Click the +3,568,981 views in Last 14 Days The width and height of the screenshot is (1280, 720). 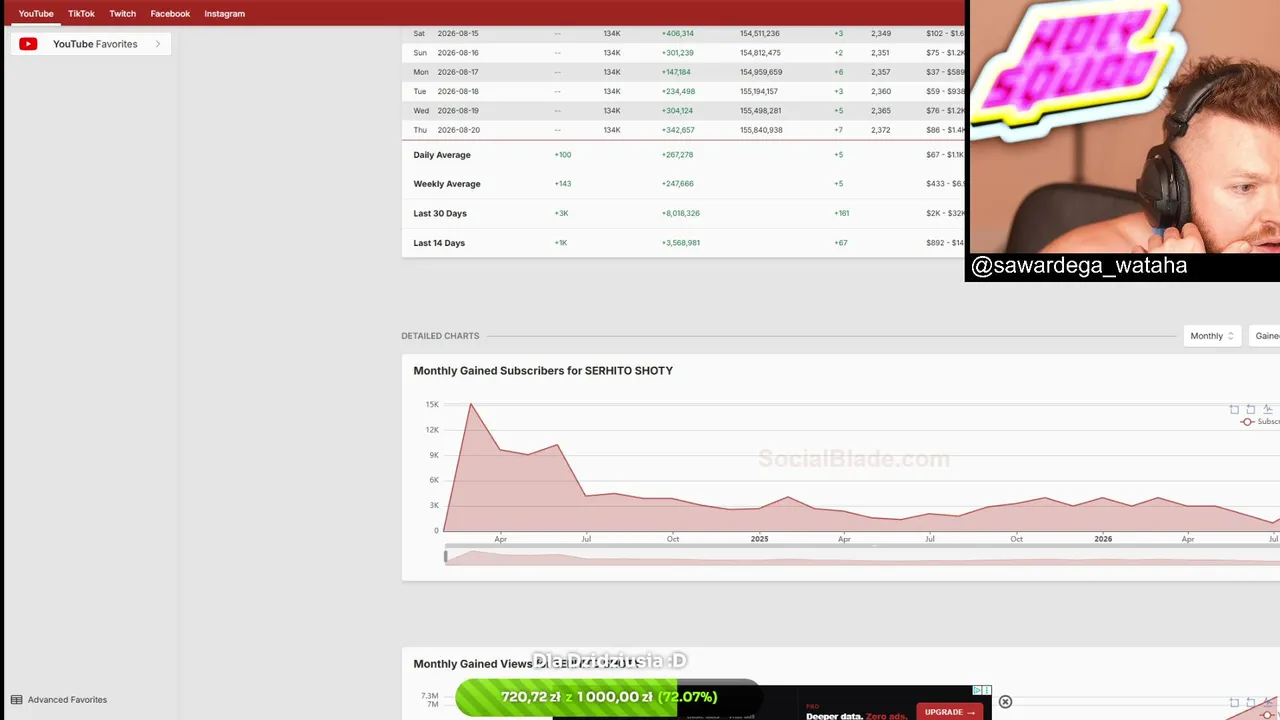pyautogui.click(x=680, y=243)
